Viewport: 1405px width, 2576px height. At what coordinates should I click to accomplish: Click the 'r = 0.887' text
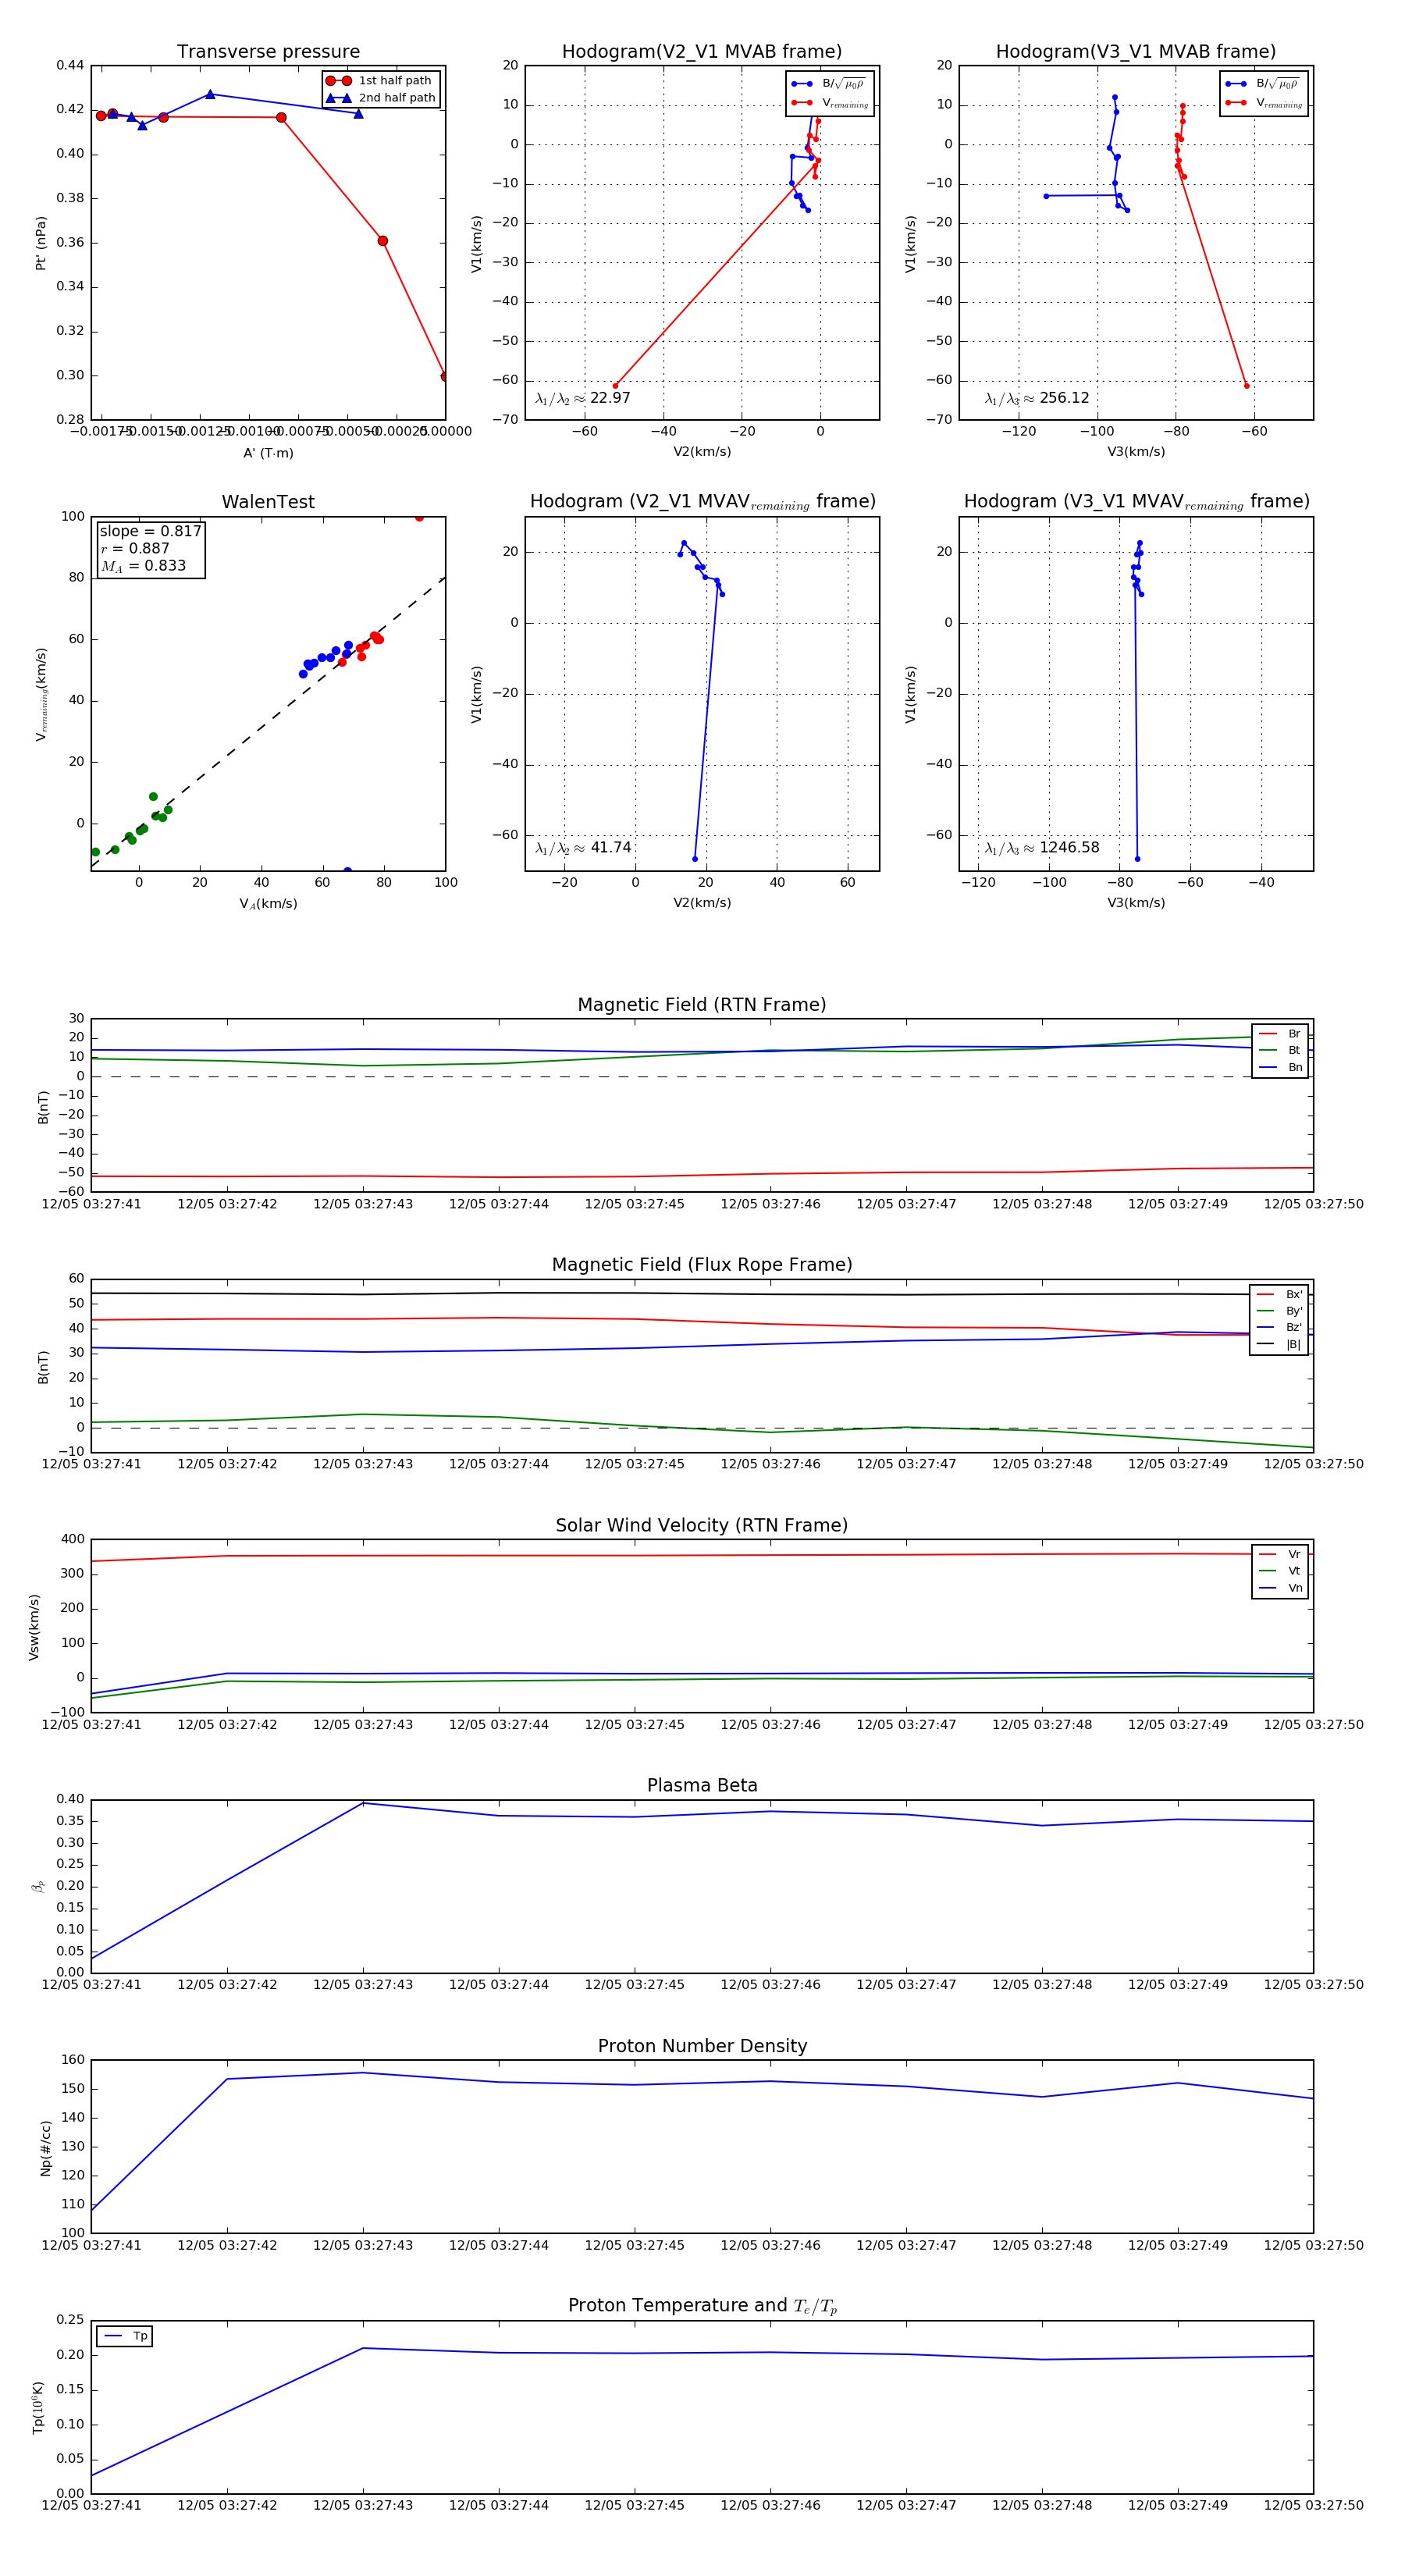135,548
